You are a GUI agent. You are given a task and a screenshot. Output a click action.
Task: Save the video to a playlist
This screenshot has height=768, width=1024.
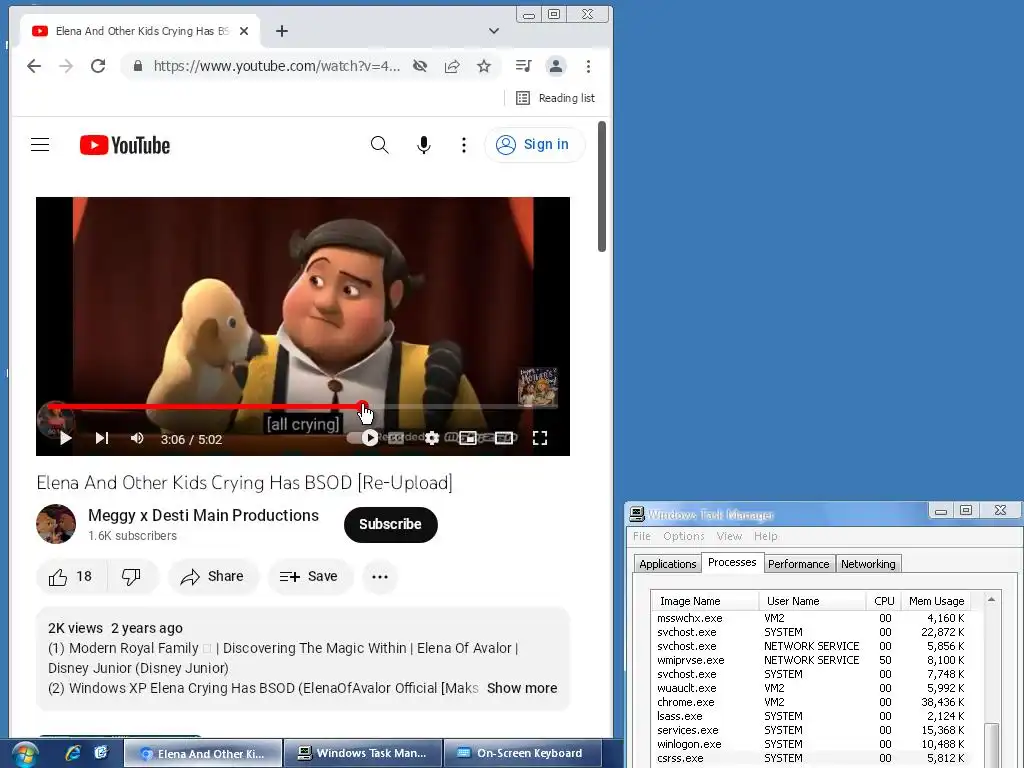[310, 577]
